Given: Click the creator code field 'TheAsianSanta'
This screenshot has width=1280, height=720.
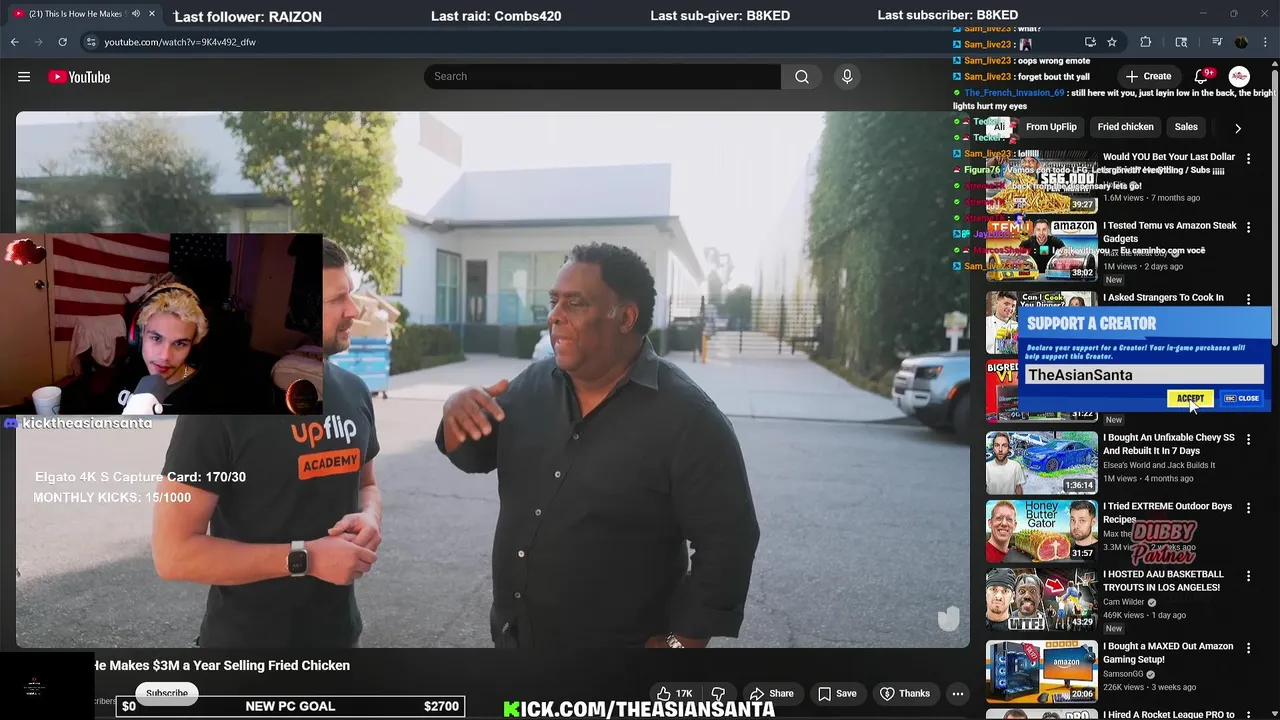Looking at the screenshot, I should tap(1144, 375).
